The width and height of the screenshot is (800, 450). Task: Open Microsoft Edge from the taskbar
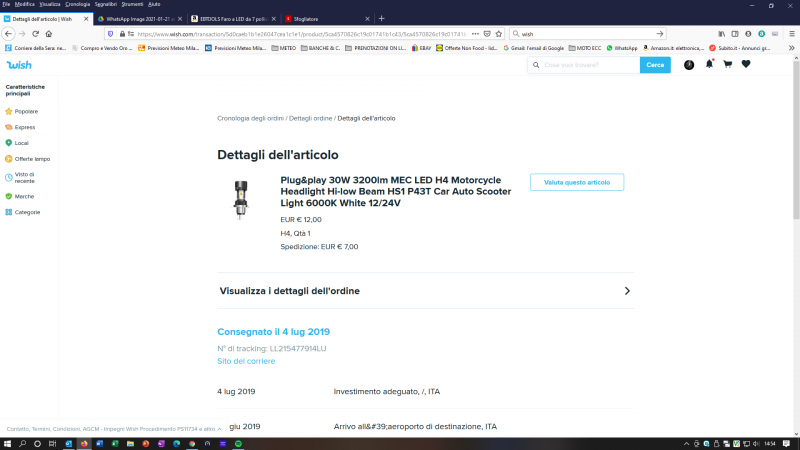177,444
